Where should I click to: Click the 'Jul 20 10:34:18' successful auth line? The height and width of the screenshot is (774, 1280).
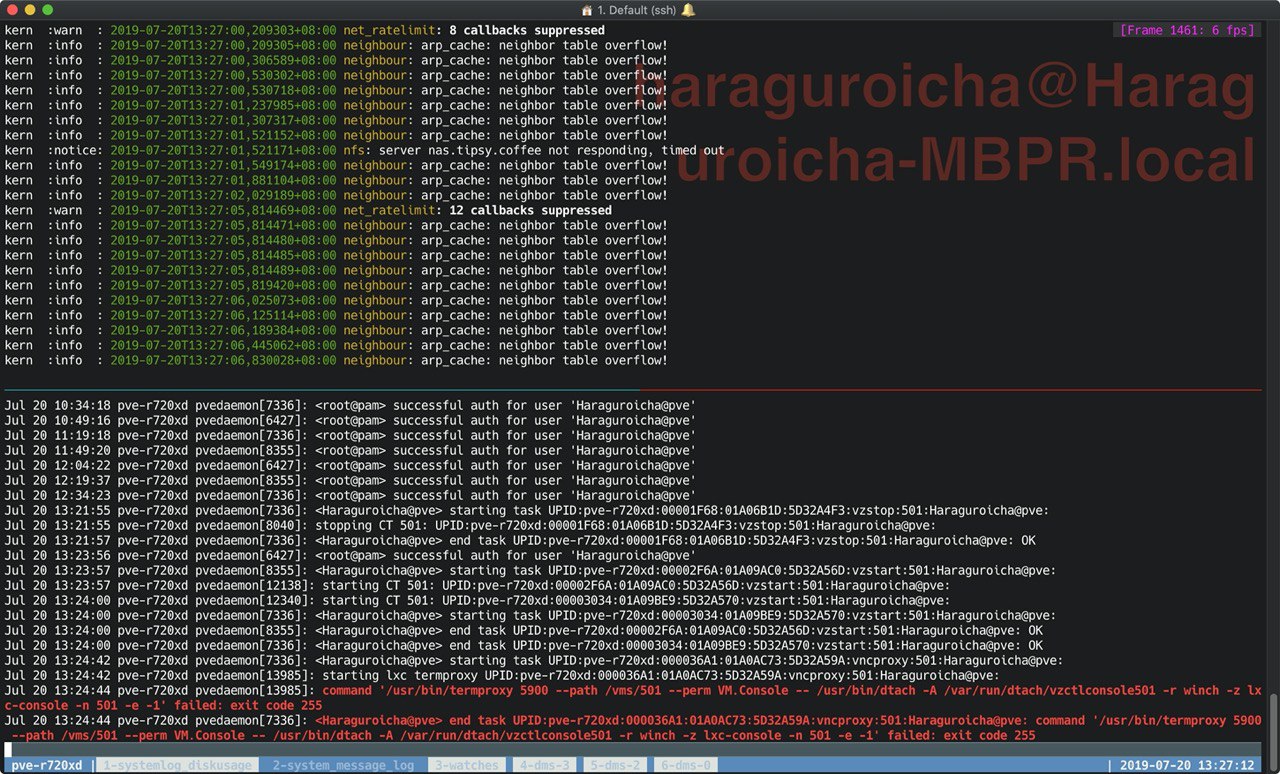tap(350, 405)
